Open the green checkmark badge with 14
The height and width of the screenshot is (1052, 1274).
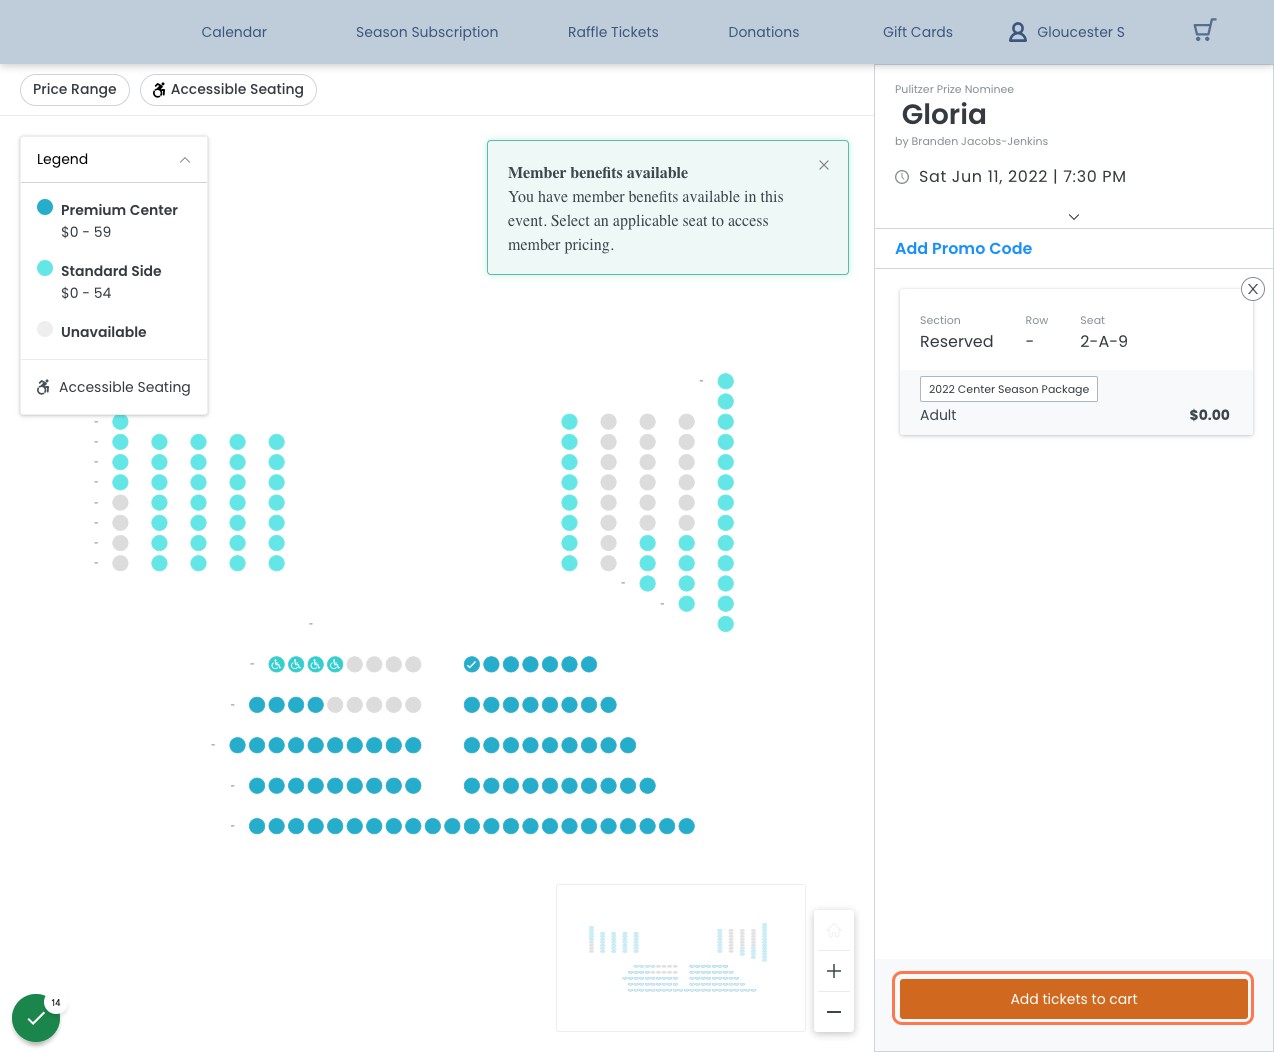click(x=36, y=1018)
